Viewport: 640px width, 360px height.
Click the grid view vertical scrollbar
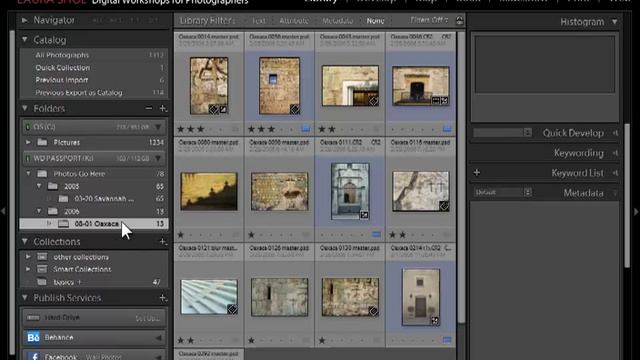[x=461, y=178]
